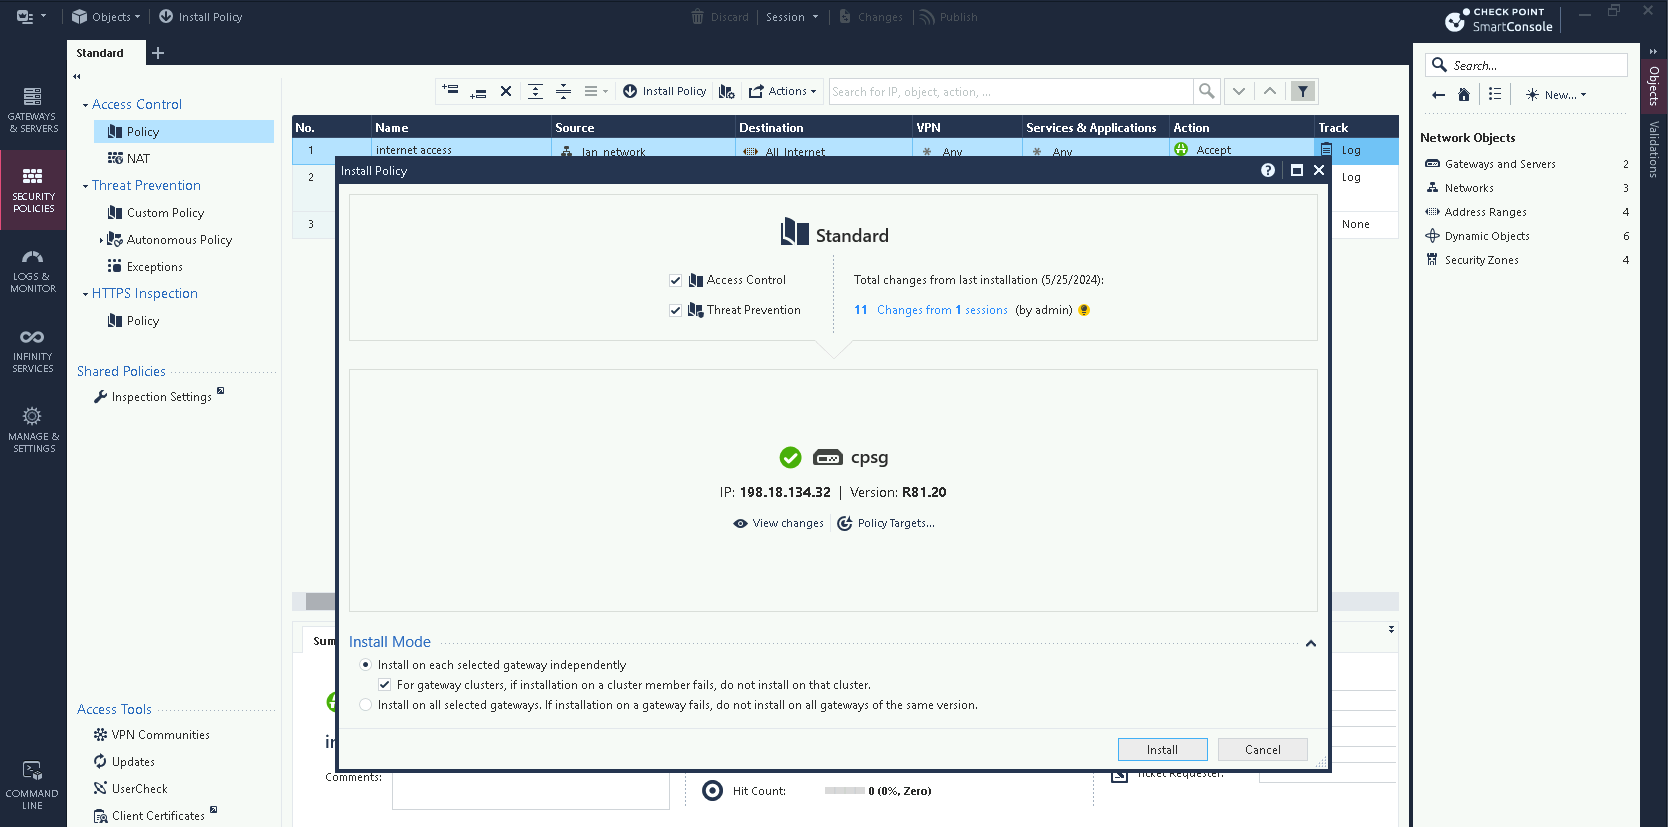Viewport: 1668px width, 827px height.
Task: Click the filter icon in rulebase toolbar
Action: pos(1302,91)
